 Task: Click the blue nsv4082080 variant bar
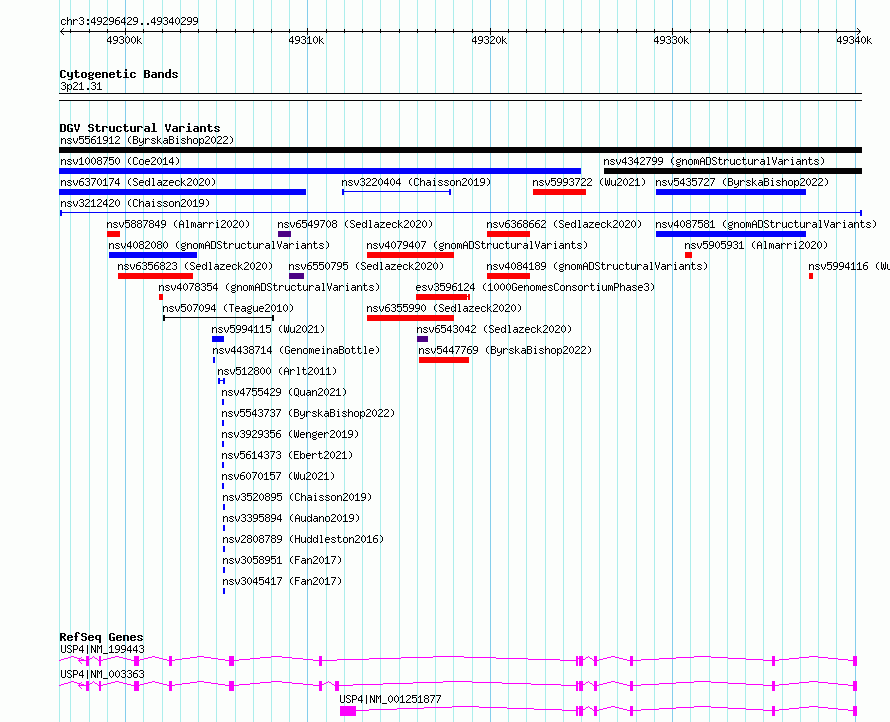pyautogui.click(x=153, y=255)
